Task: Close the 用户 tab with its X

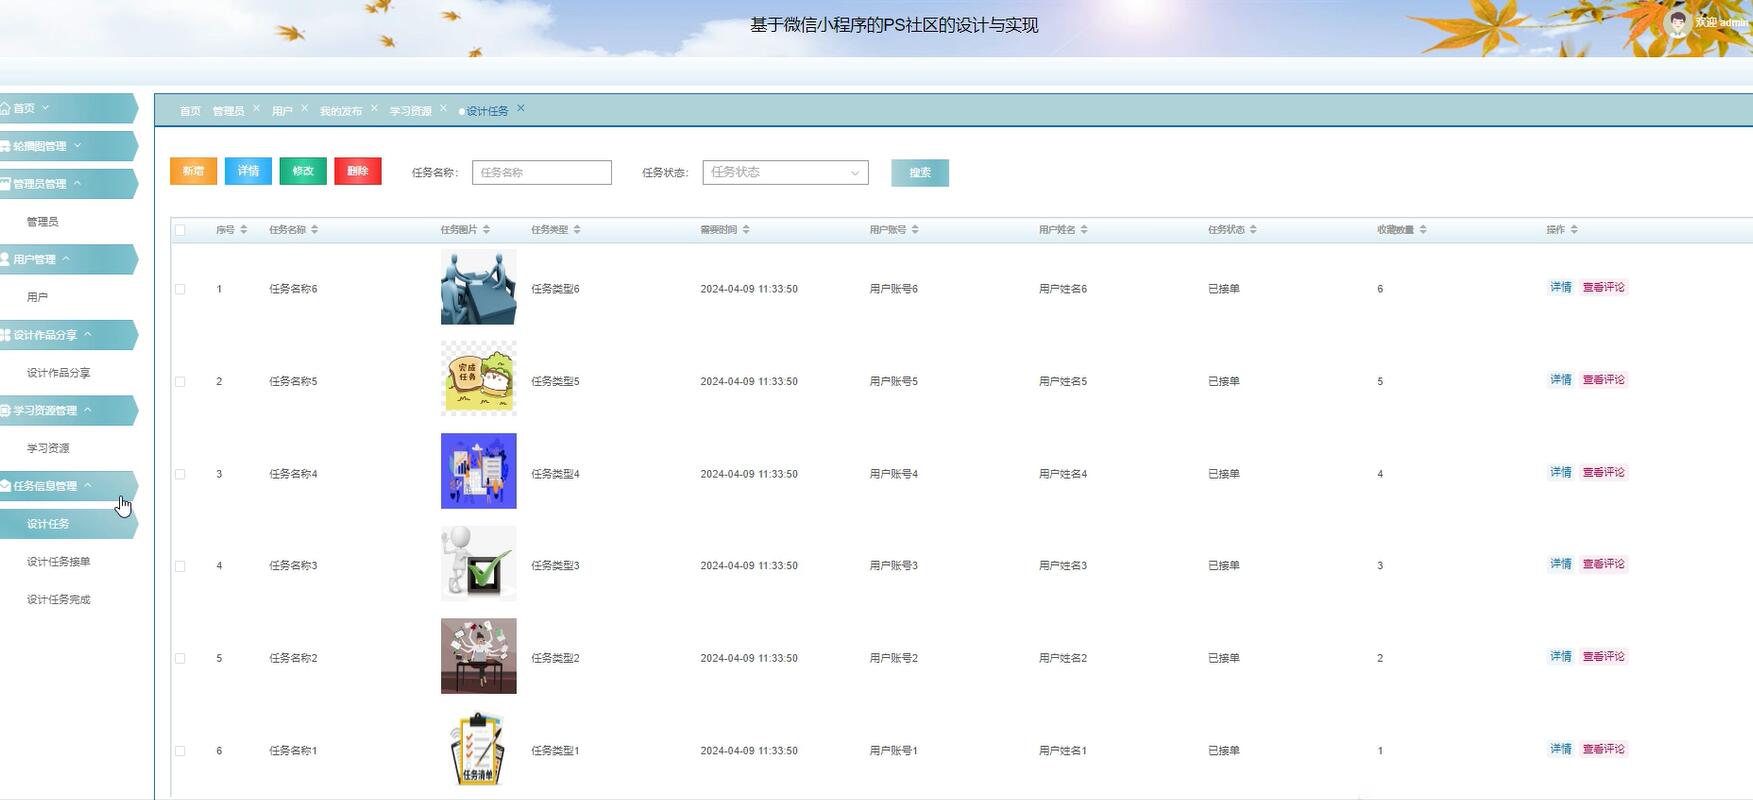Action: (x=304, y=108)
